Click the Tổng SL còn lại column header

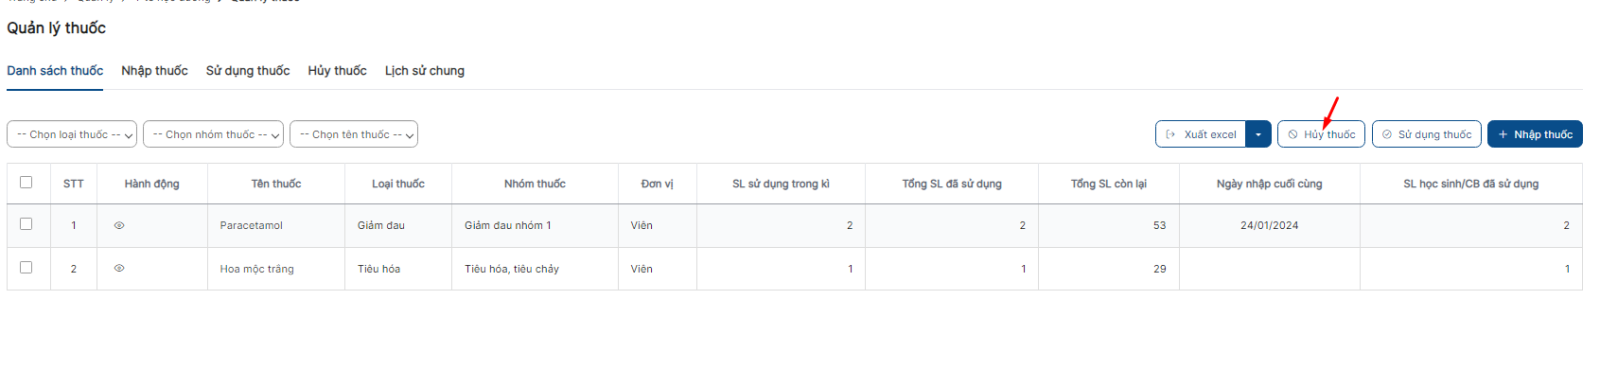coord(1109,184)
